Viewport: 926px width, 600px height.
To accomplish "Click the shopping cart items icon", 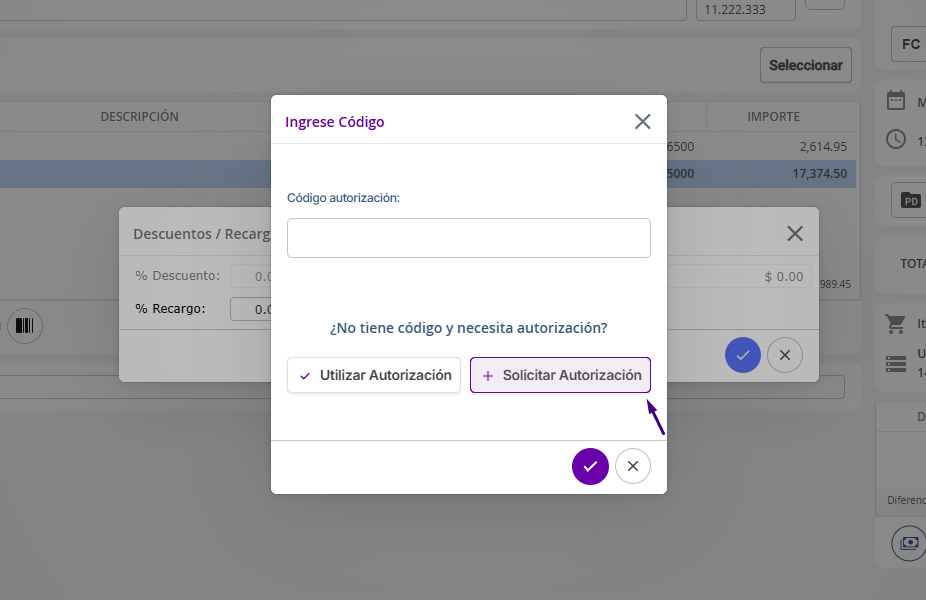I will [x=896, y=324].
